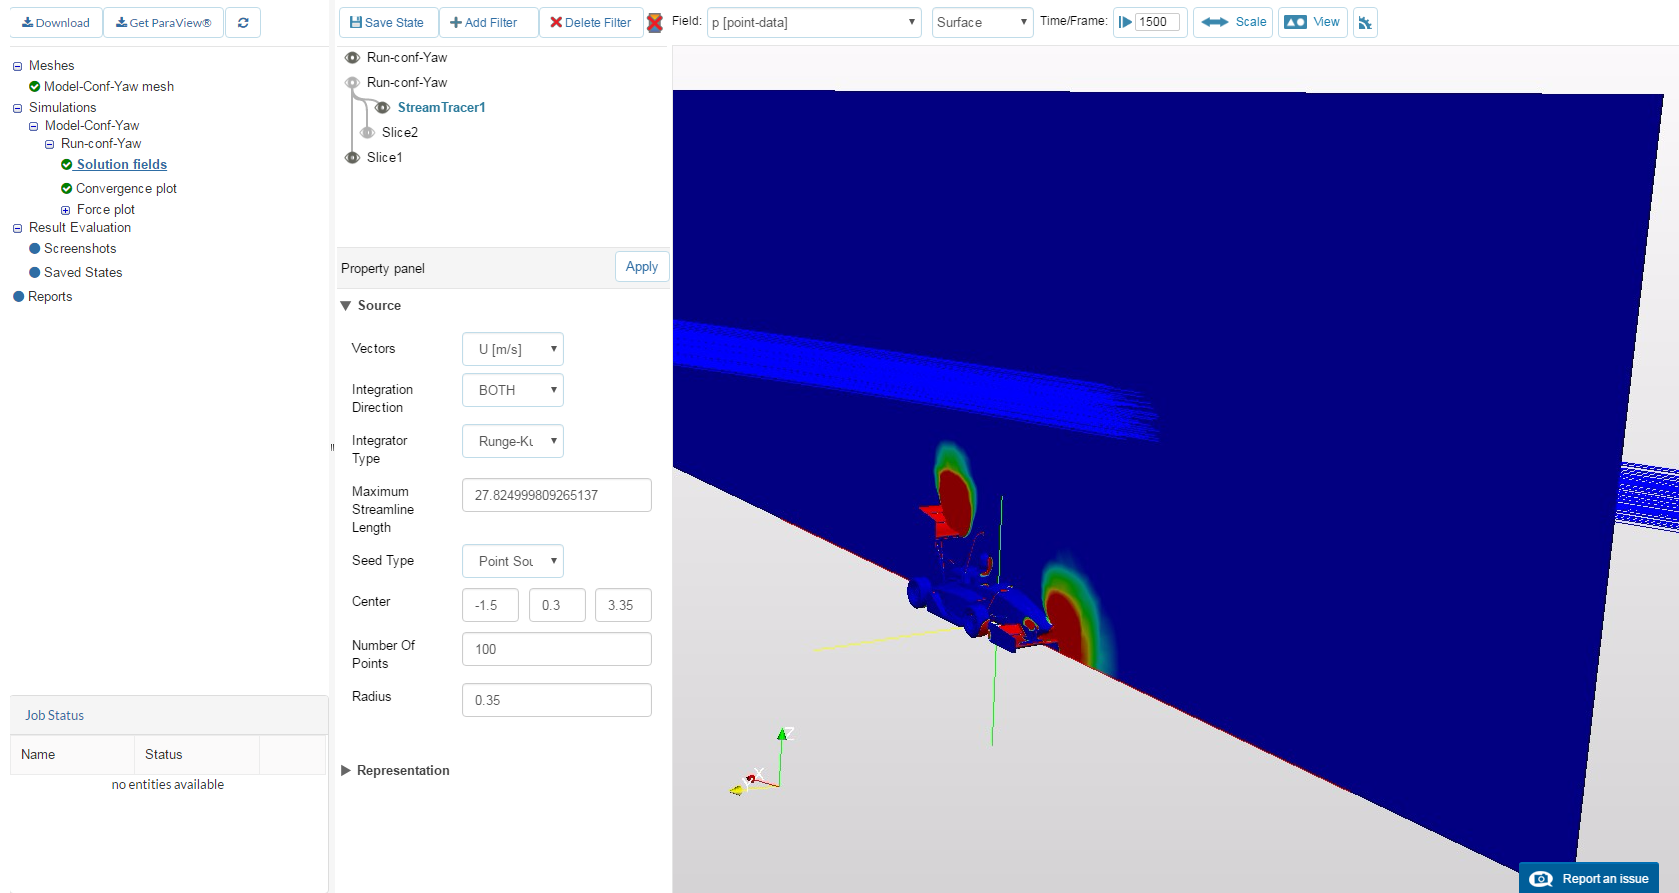
Task: Click the Maximum Streamline Length field
Action: pos(557,495)
